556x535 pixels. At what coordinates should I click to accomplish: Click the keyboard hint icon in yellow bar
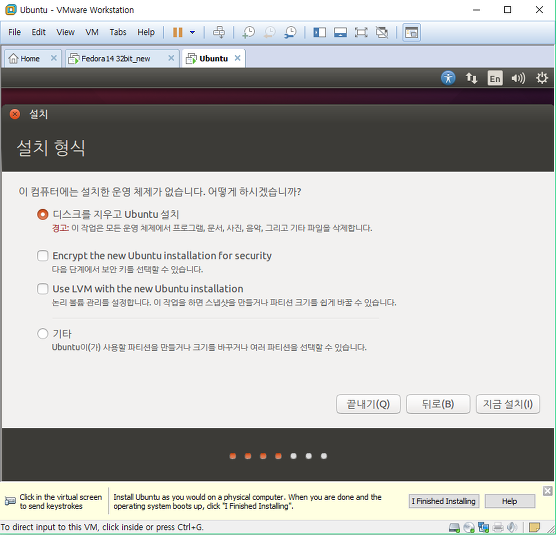click(10, 501)
